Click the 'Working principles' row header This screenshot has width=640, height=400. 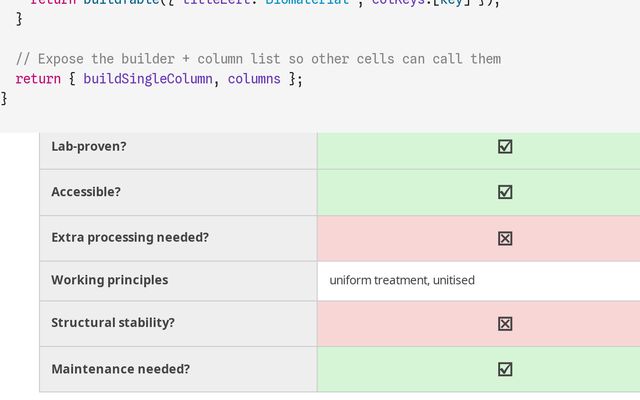click(110, 280)
